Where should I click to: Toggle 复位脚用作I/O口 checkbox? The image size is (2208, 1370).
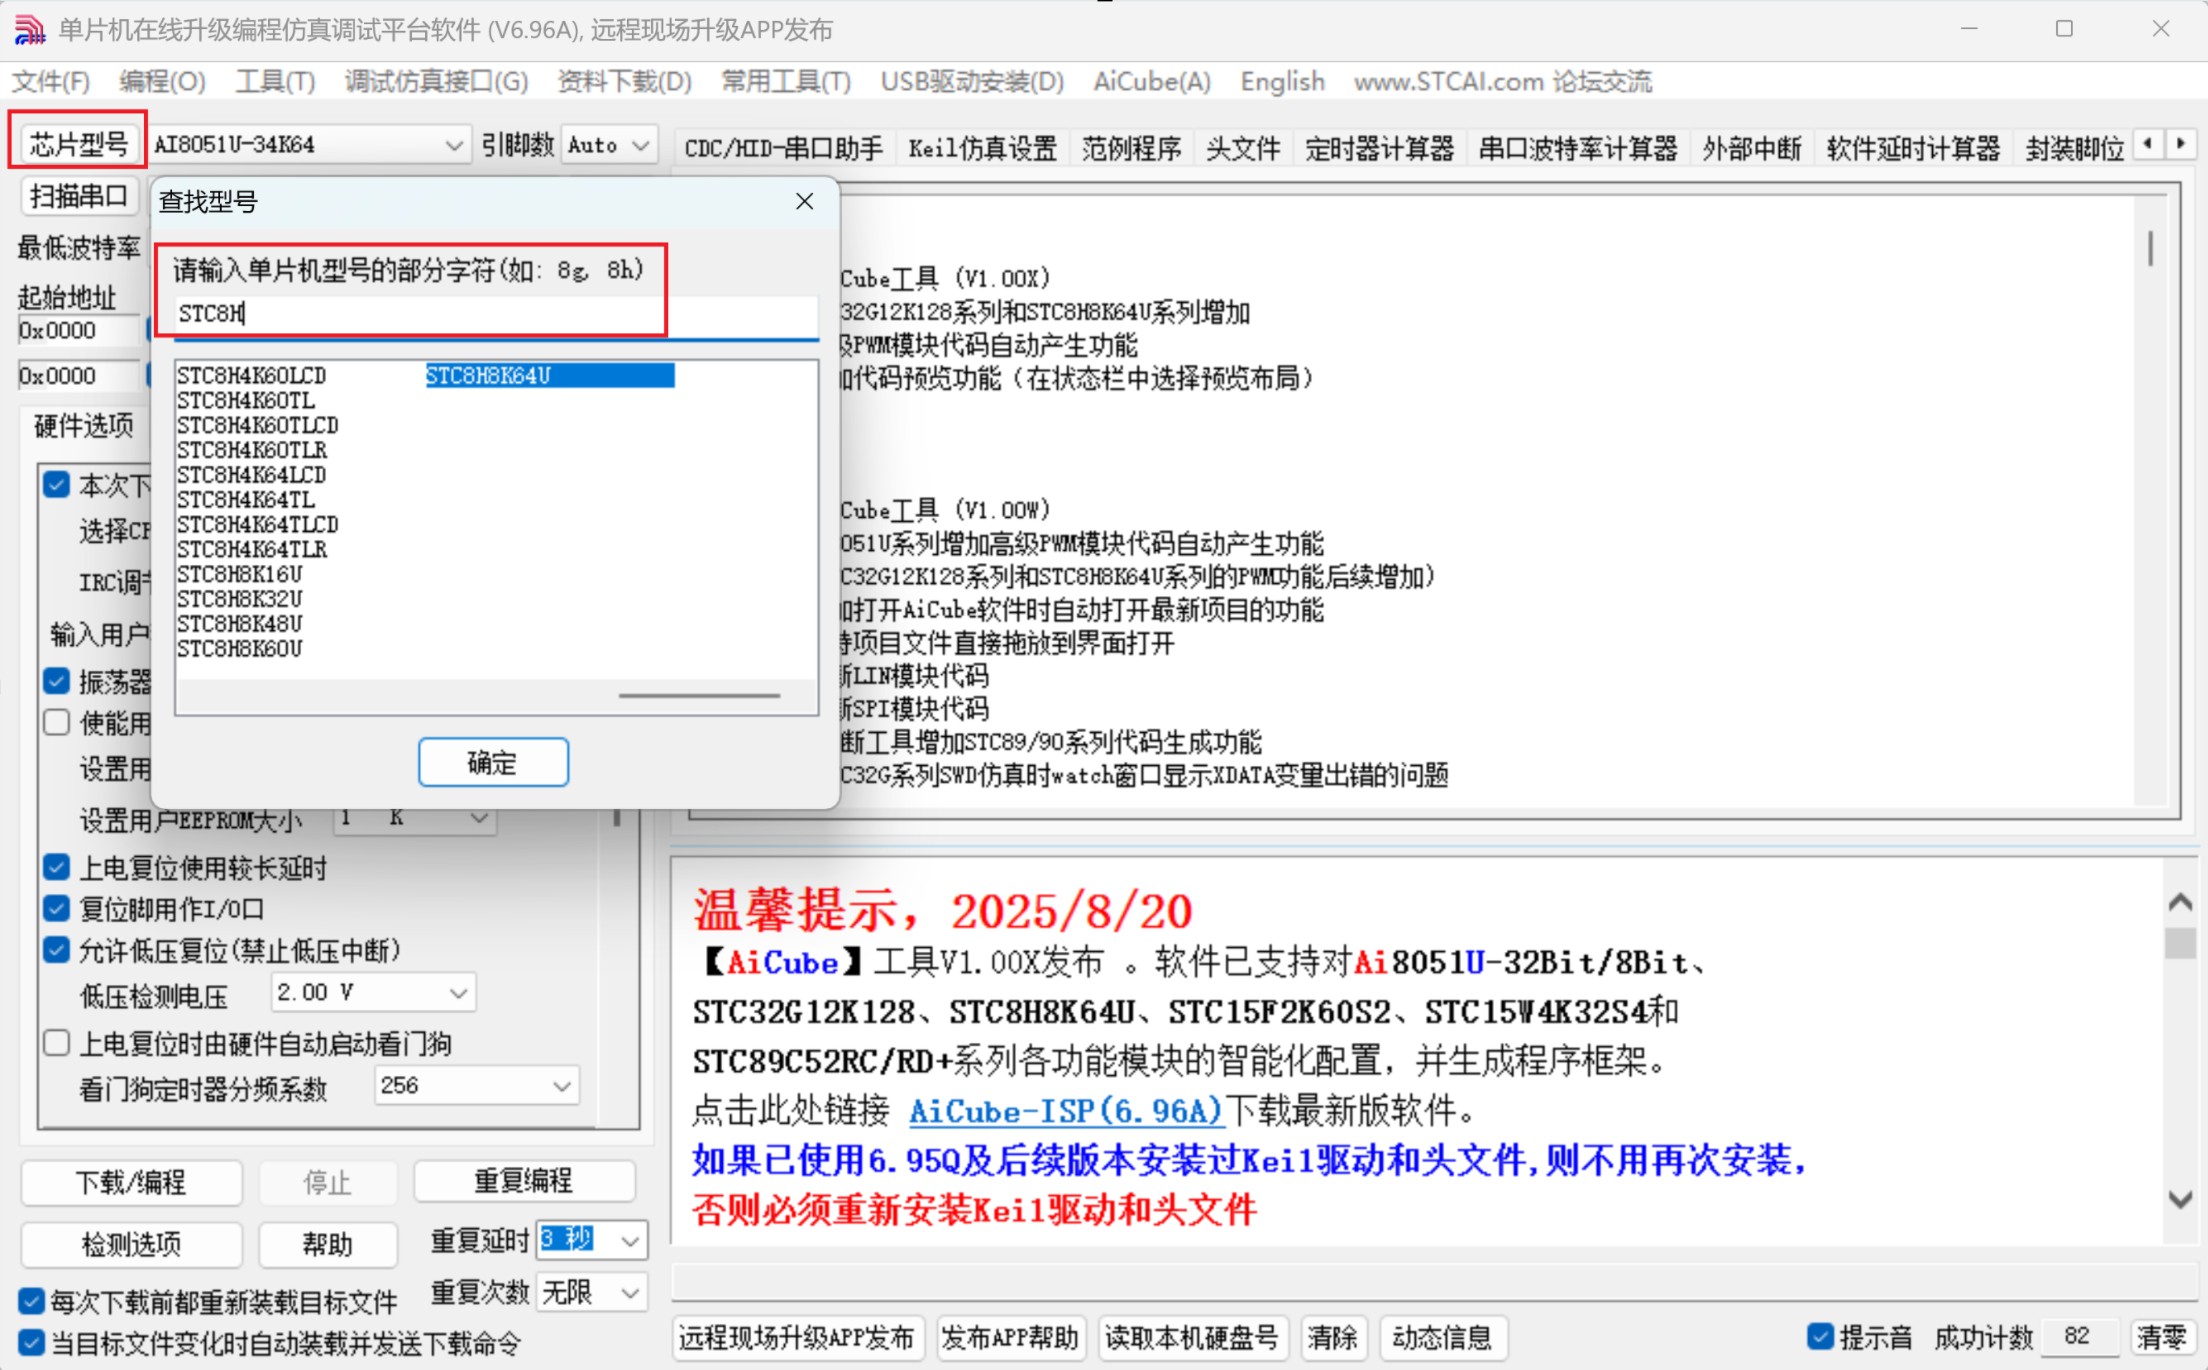(x=57, y=908)
